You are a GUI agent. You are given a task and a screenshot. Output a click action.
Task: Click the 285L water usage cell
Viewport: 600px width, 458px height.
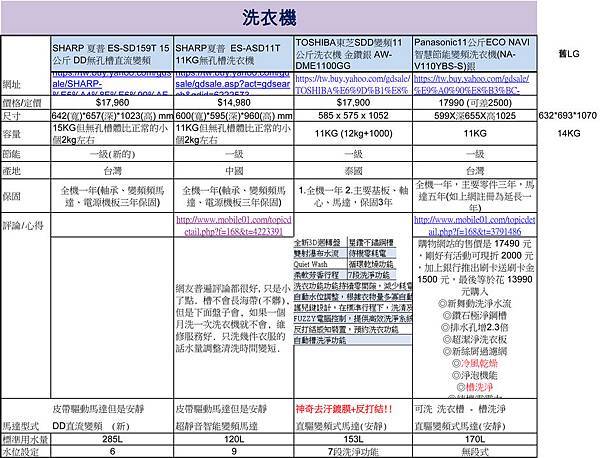112,439
